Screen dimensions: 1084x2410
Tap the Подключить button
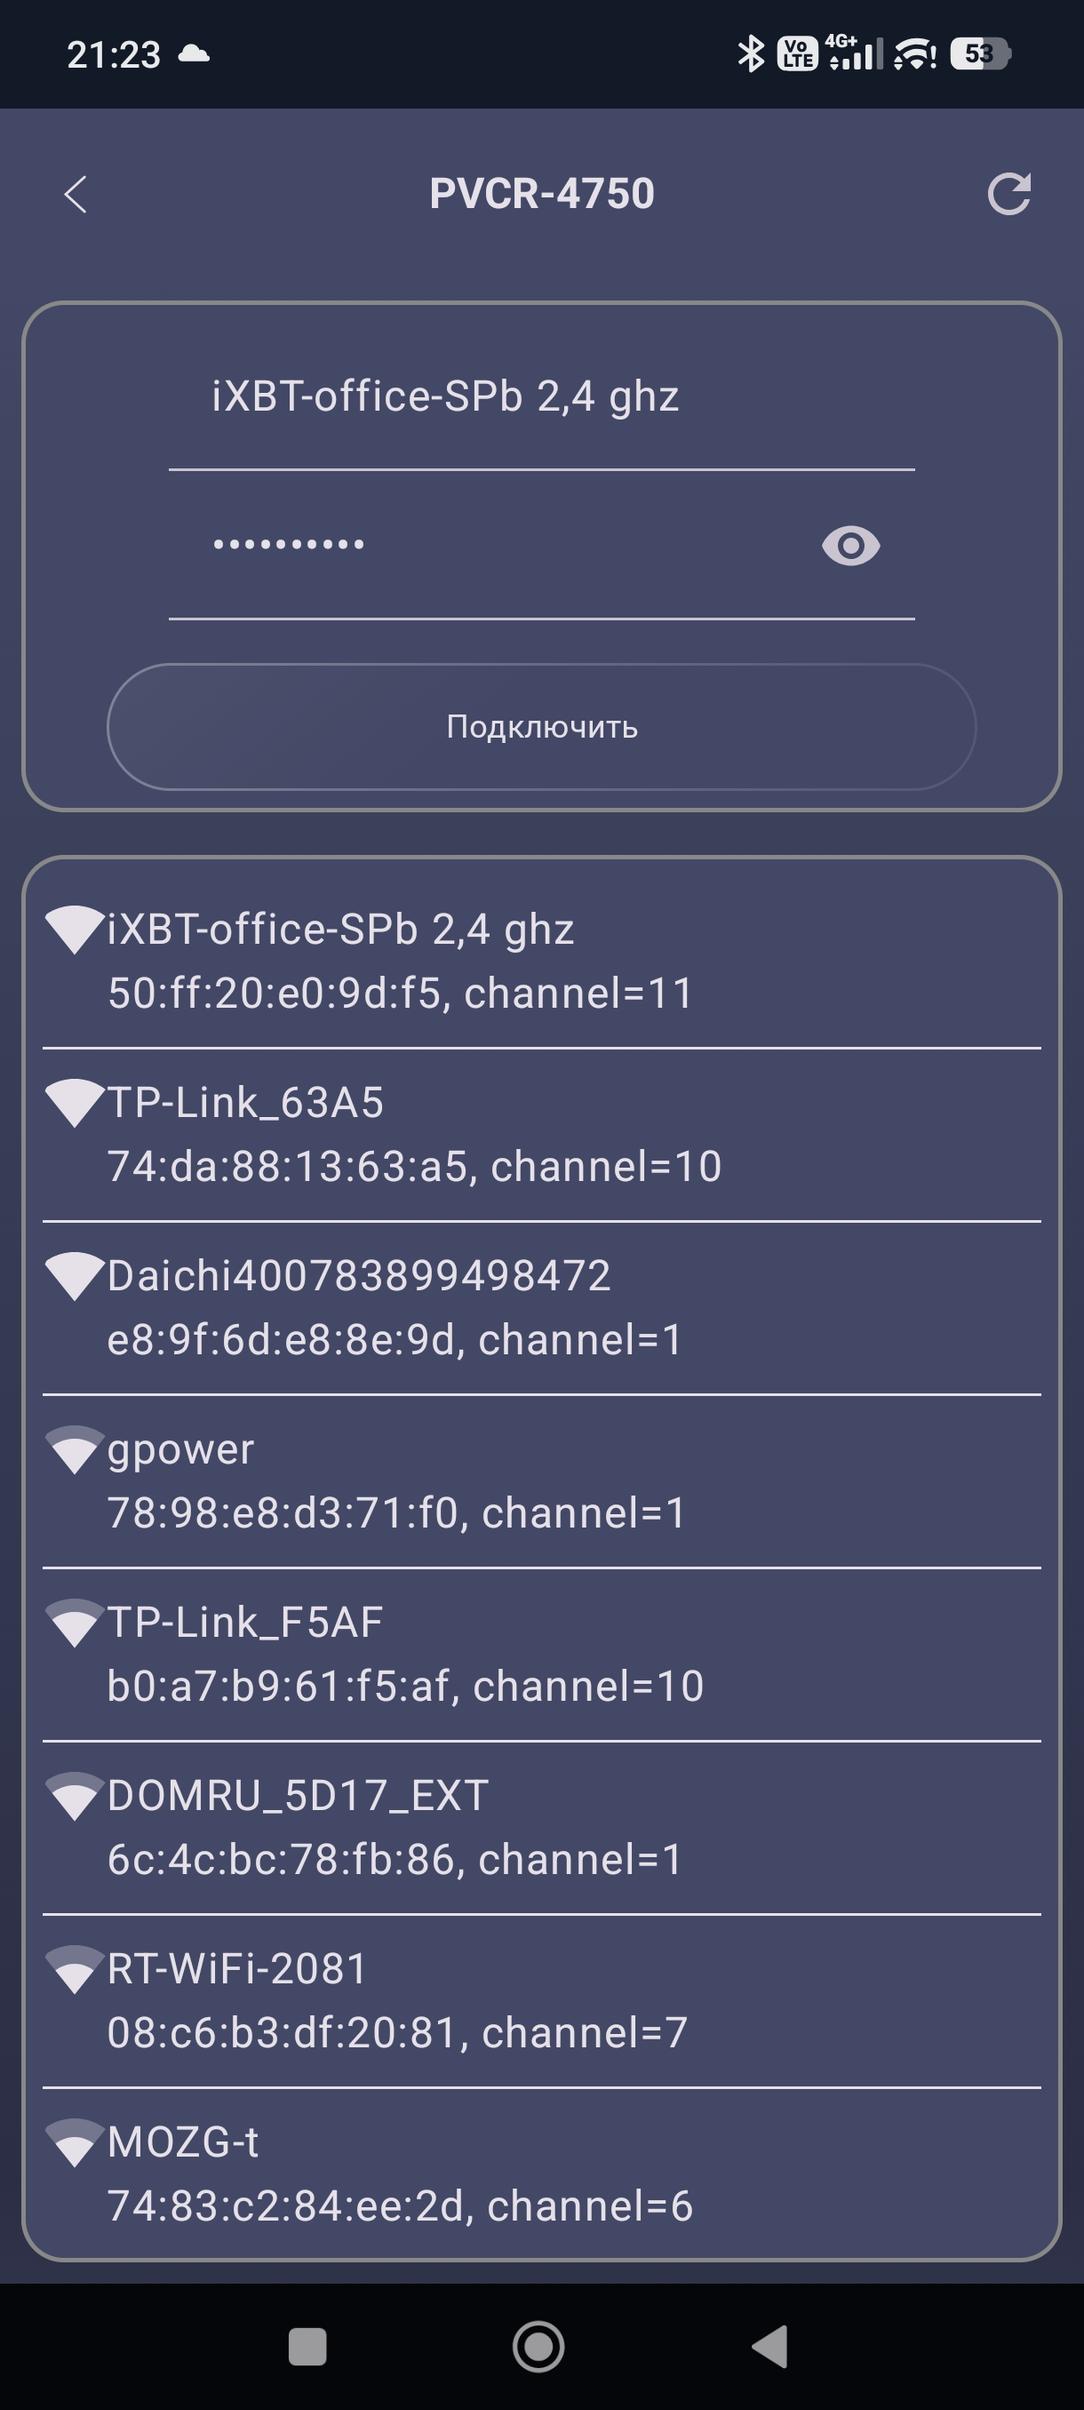[x=542, y=726]
